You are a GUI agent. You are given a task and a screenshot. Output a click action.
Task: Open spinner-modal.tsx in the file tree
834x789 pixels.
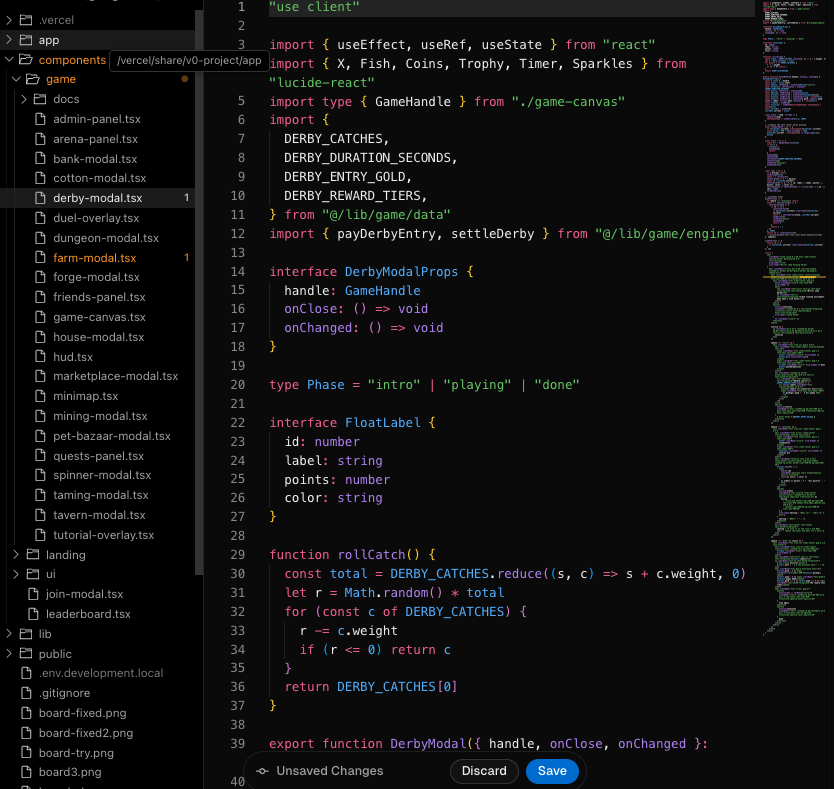(102, 475)
